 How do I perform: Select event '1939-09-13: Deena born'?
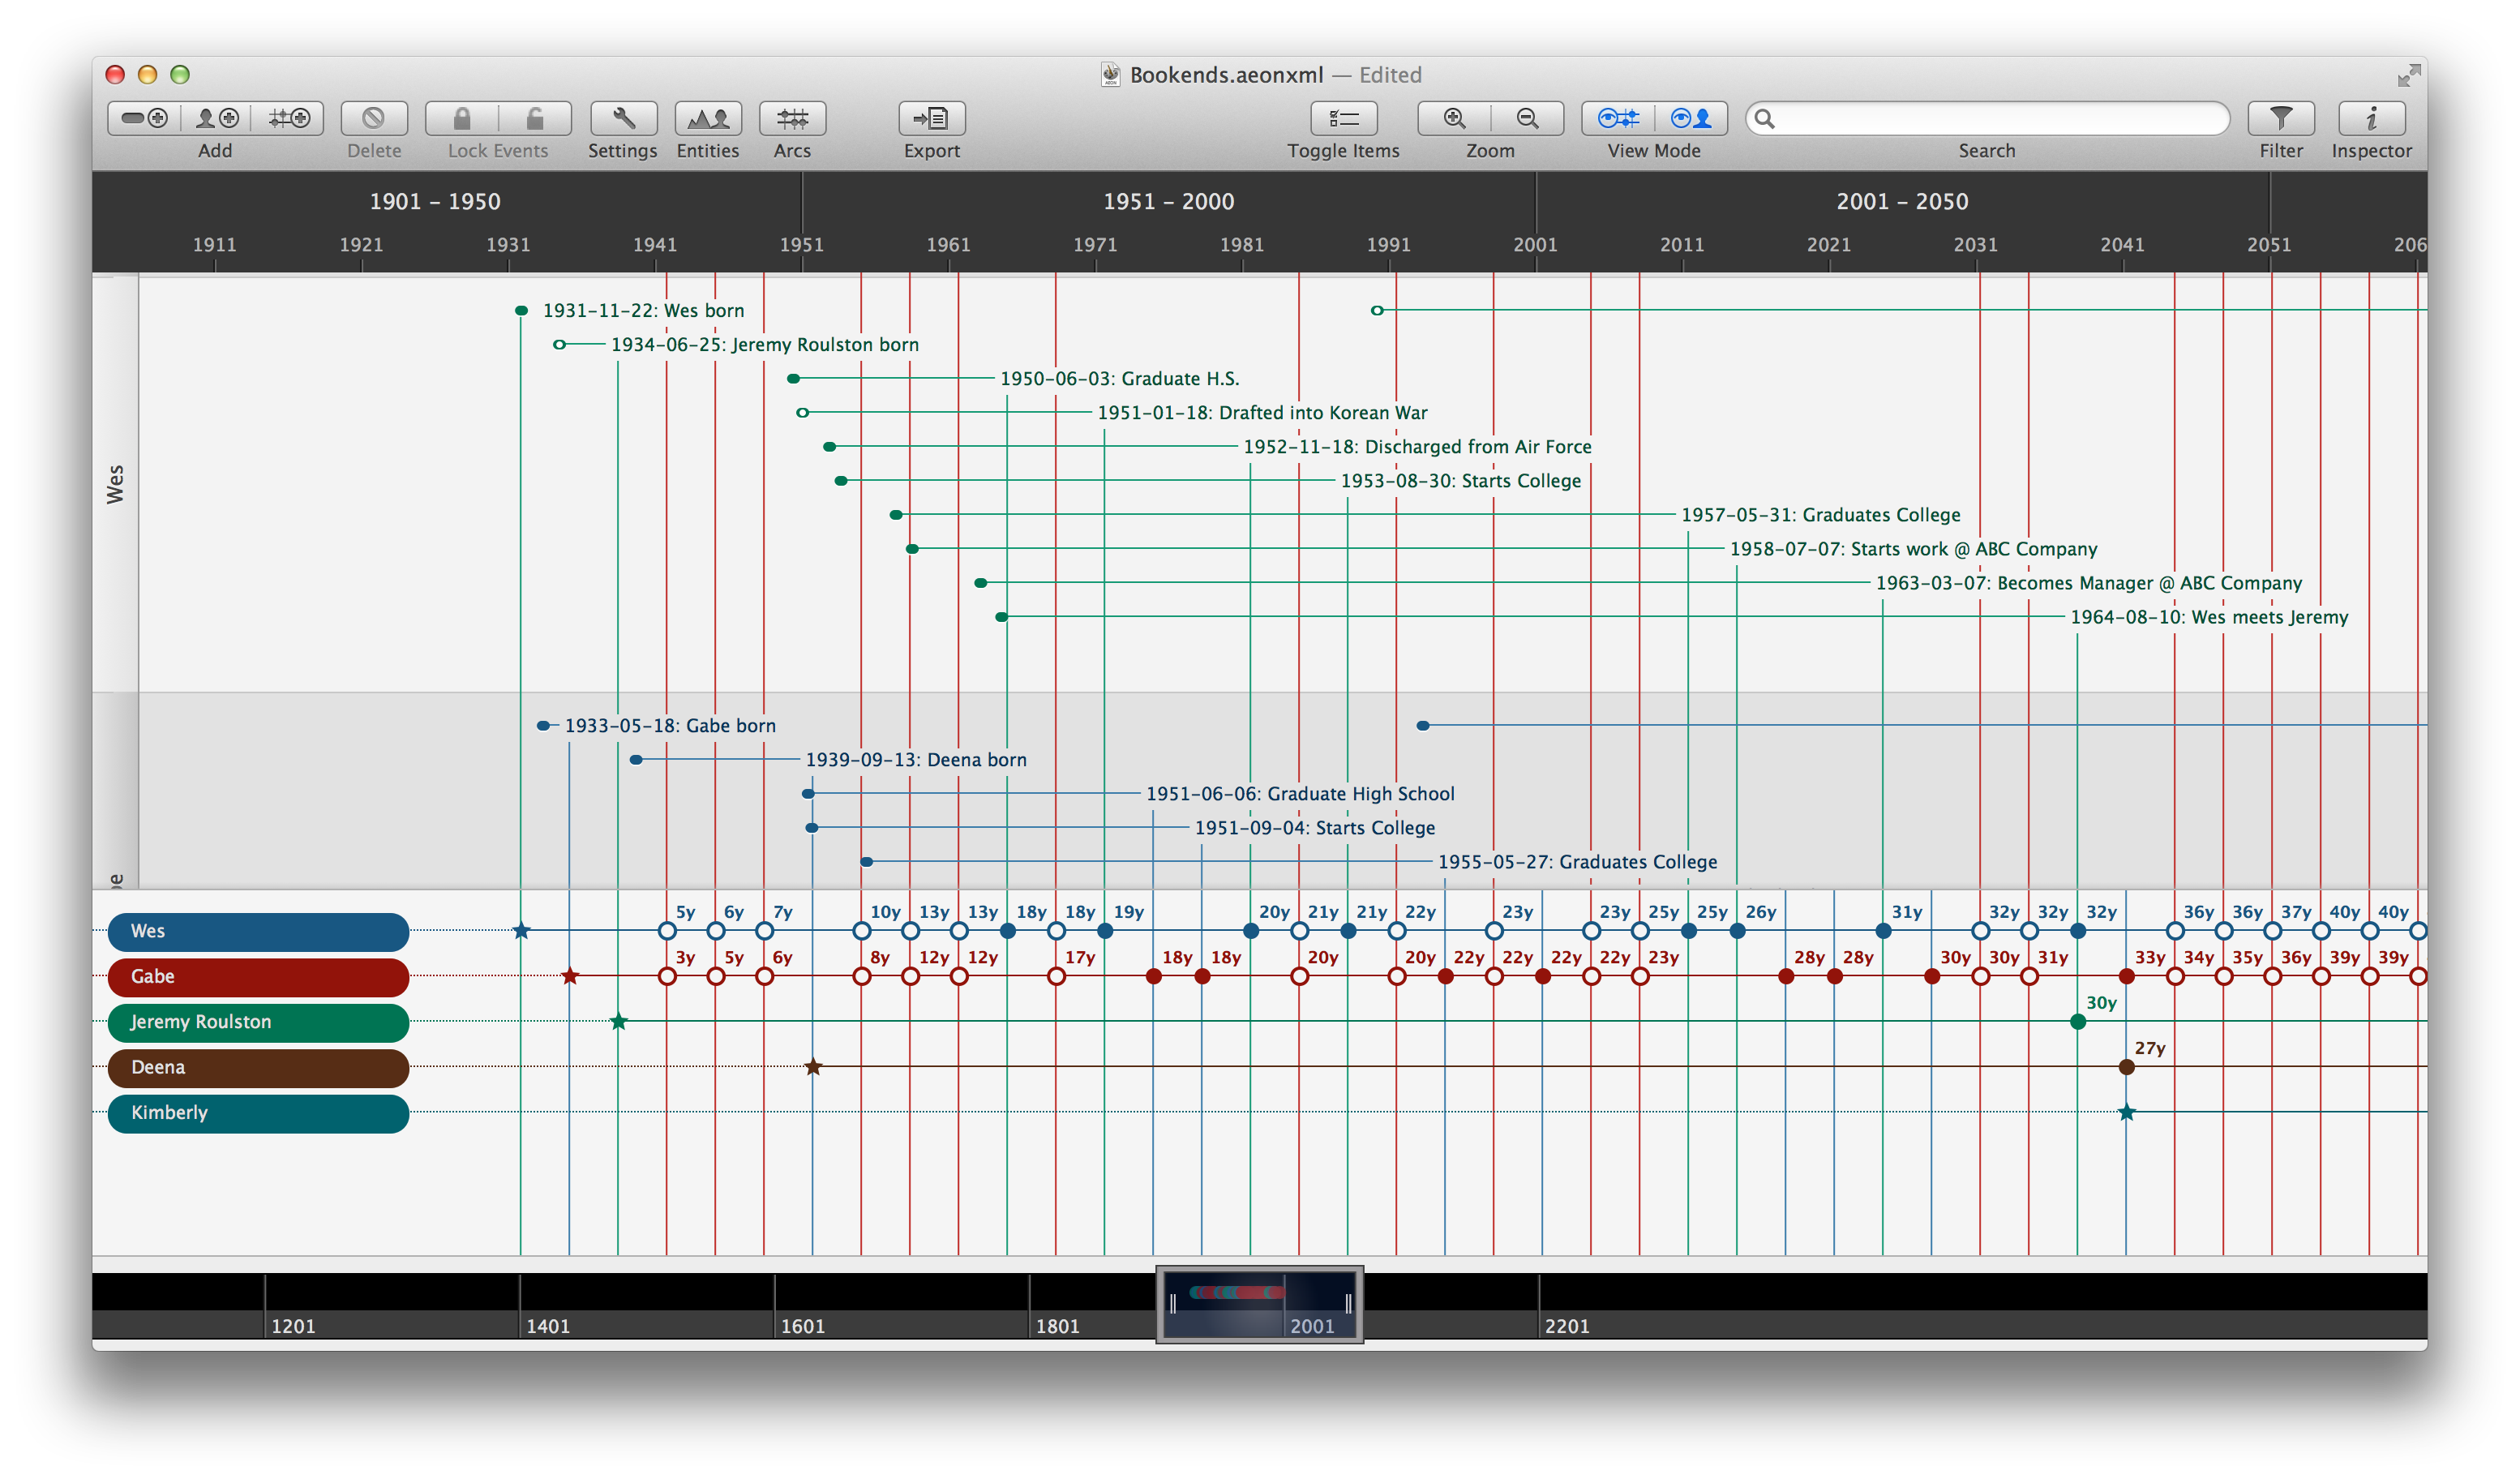pyautogui.click(x=916, y=760)
